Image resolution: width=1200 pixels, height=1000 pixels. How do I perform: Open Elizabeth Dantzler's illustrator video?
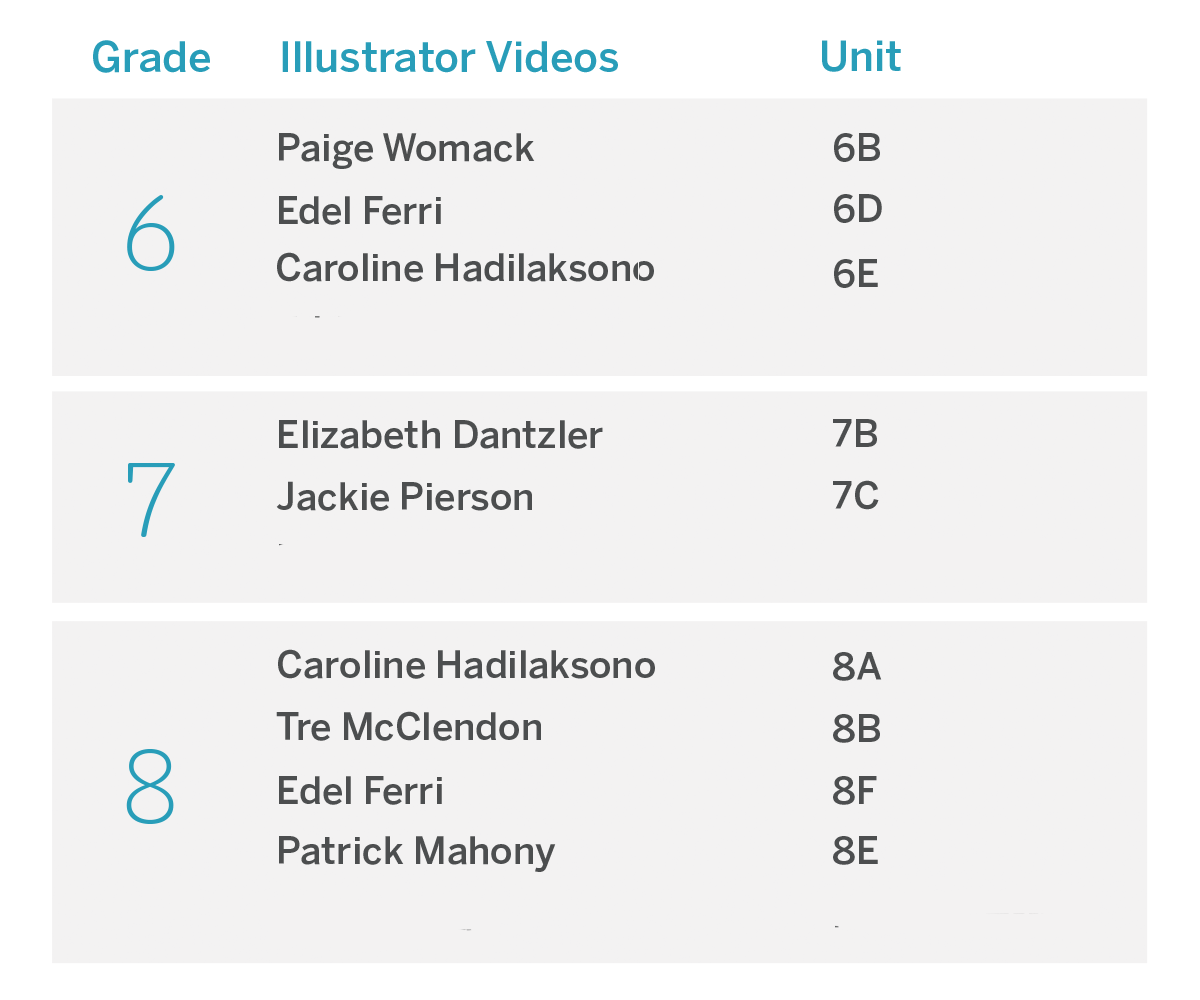click(x=439, y=436)
